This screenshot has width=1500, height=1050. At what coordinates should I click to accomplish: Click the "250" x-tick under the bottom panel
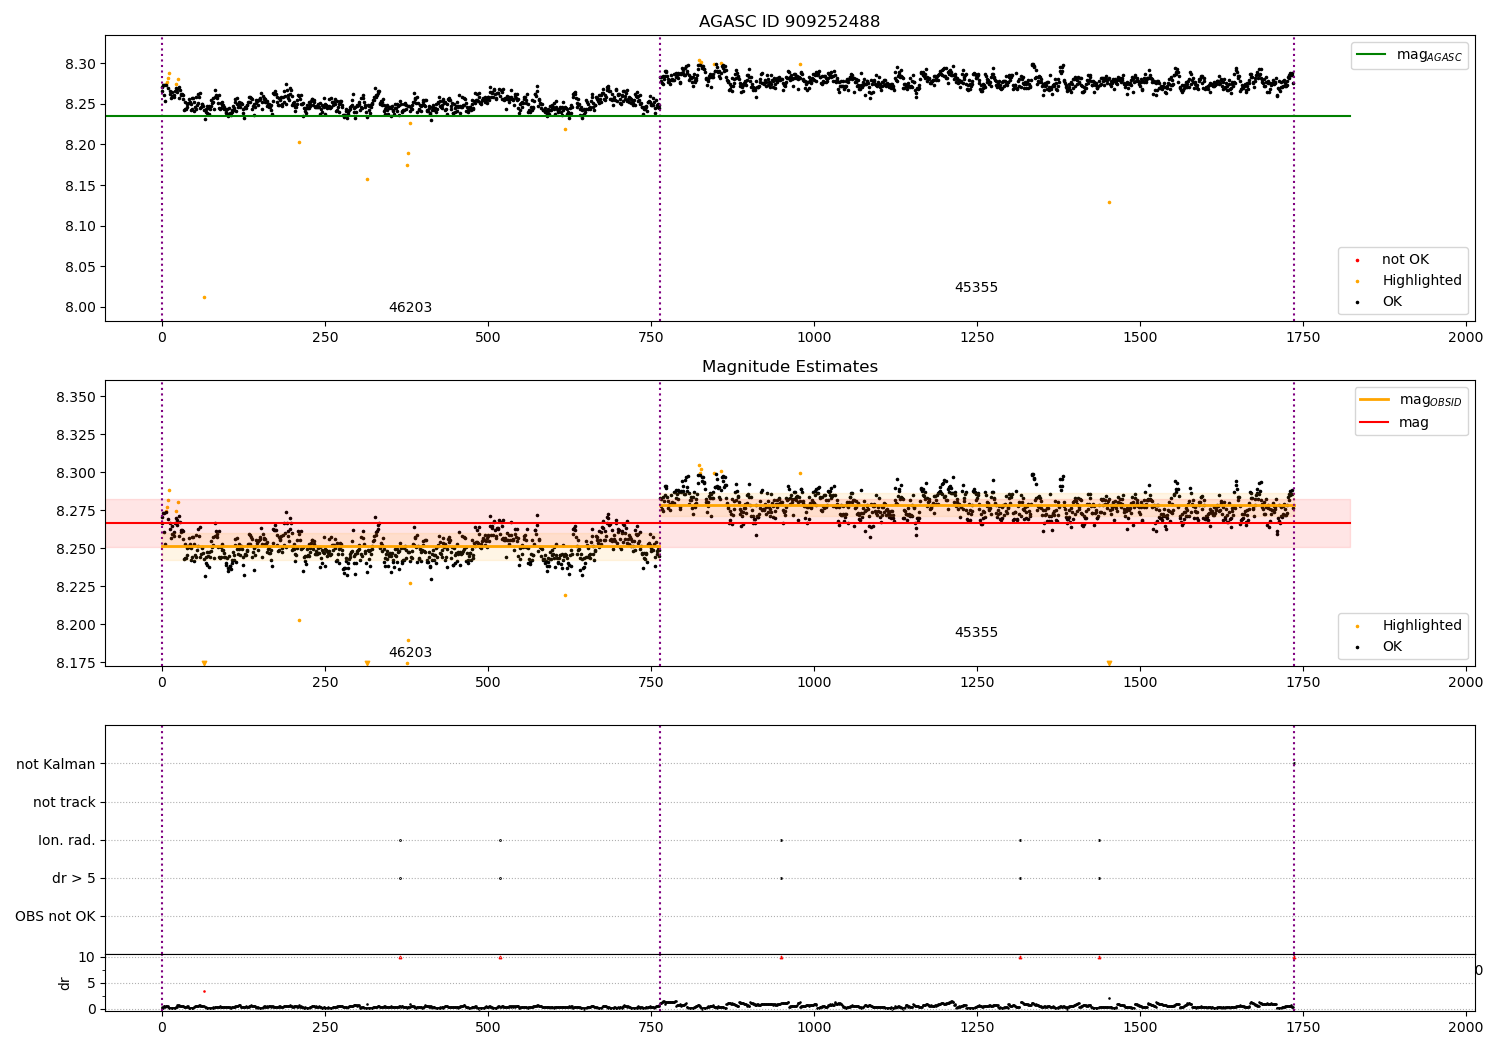325,1026
